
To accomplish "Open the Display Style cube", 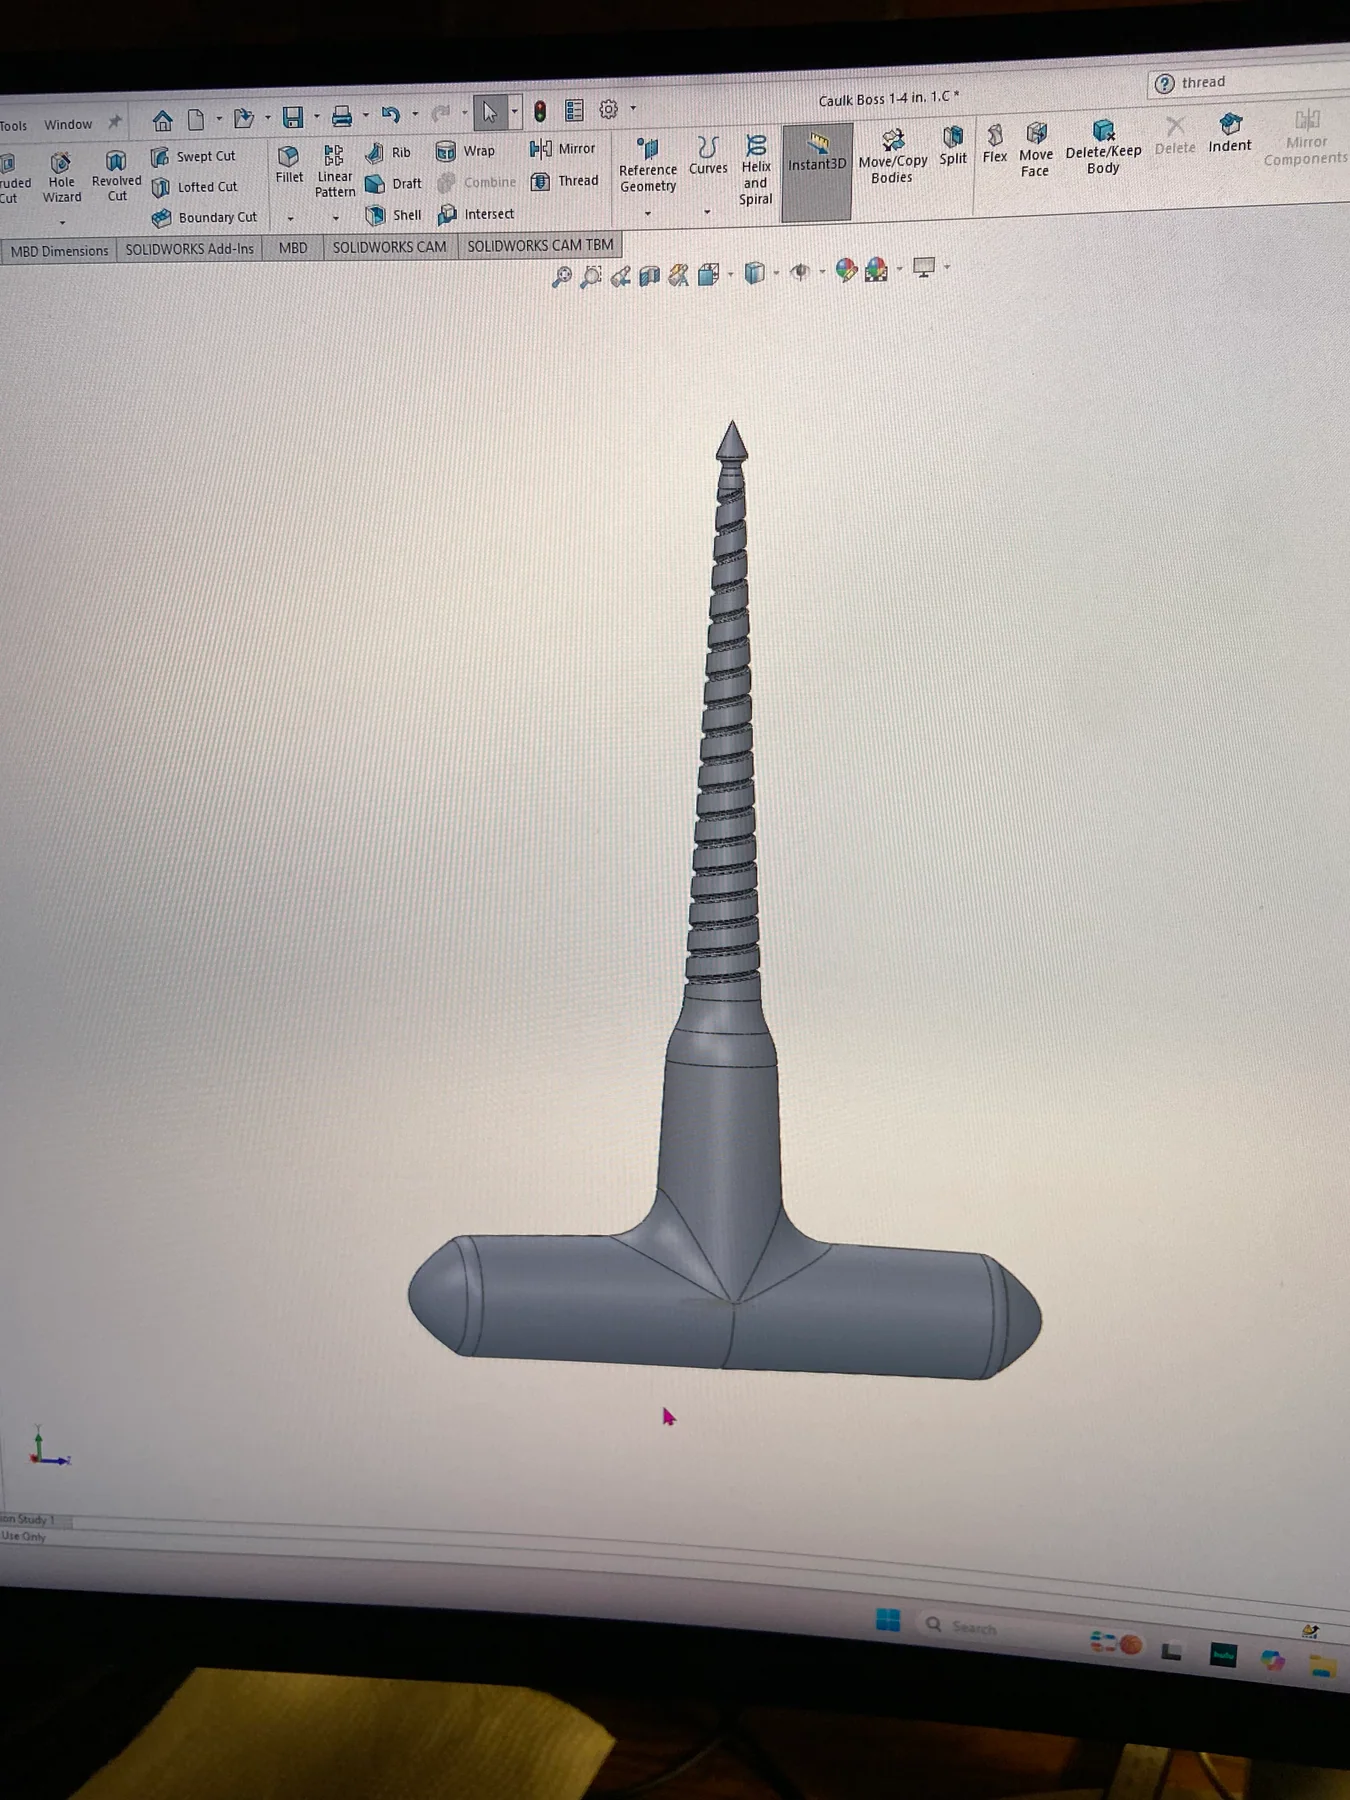I will [755, 272].
